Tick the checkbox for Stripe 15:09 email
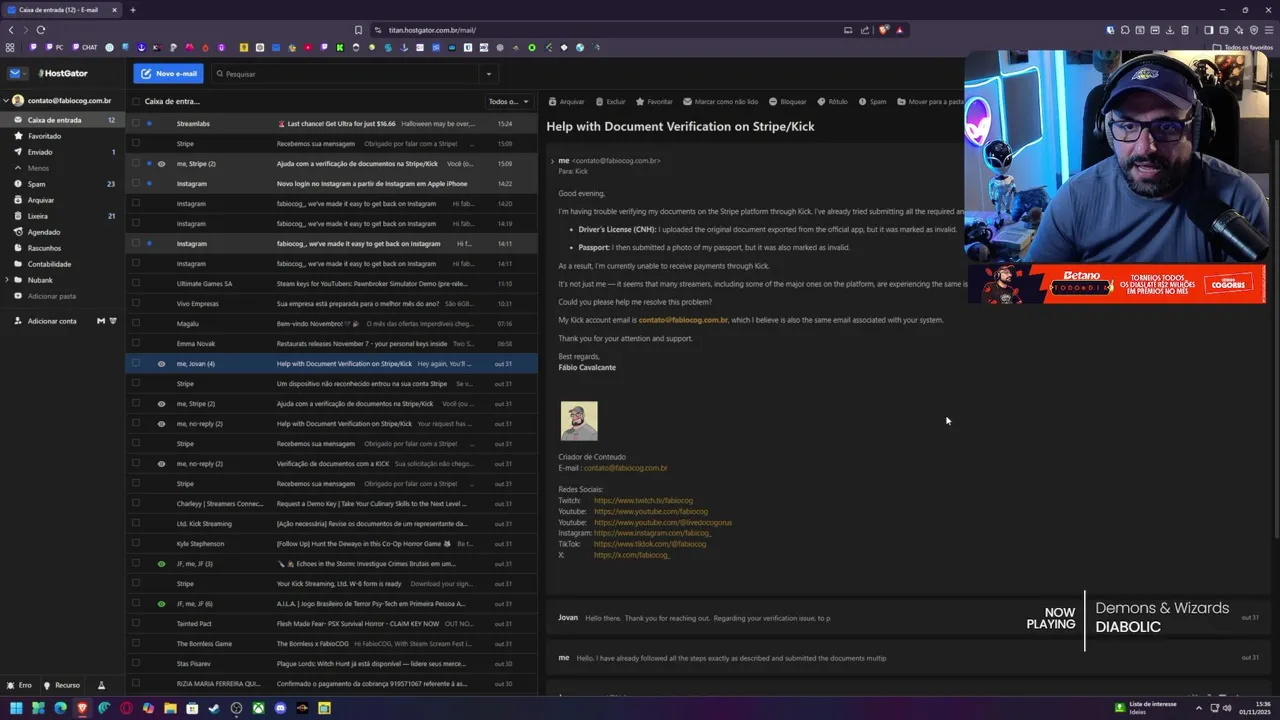Viewport: 1280px width, 720px height. point(136,143)
